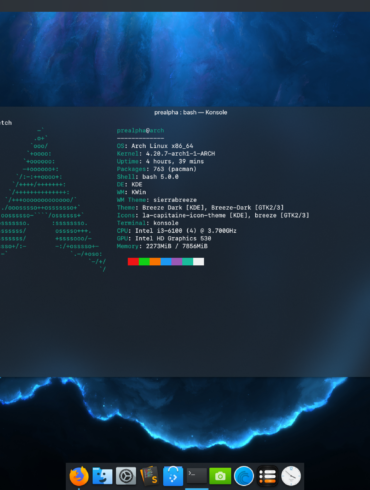The image size is (370, 490).
Task: Click the Konsole window title bar text
Action: click(x=191, y=112)
